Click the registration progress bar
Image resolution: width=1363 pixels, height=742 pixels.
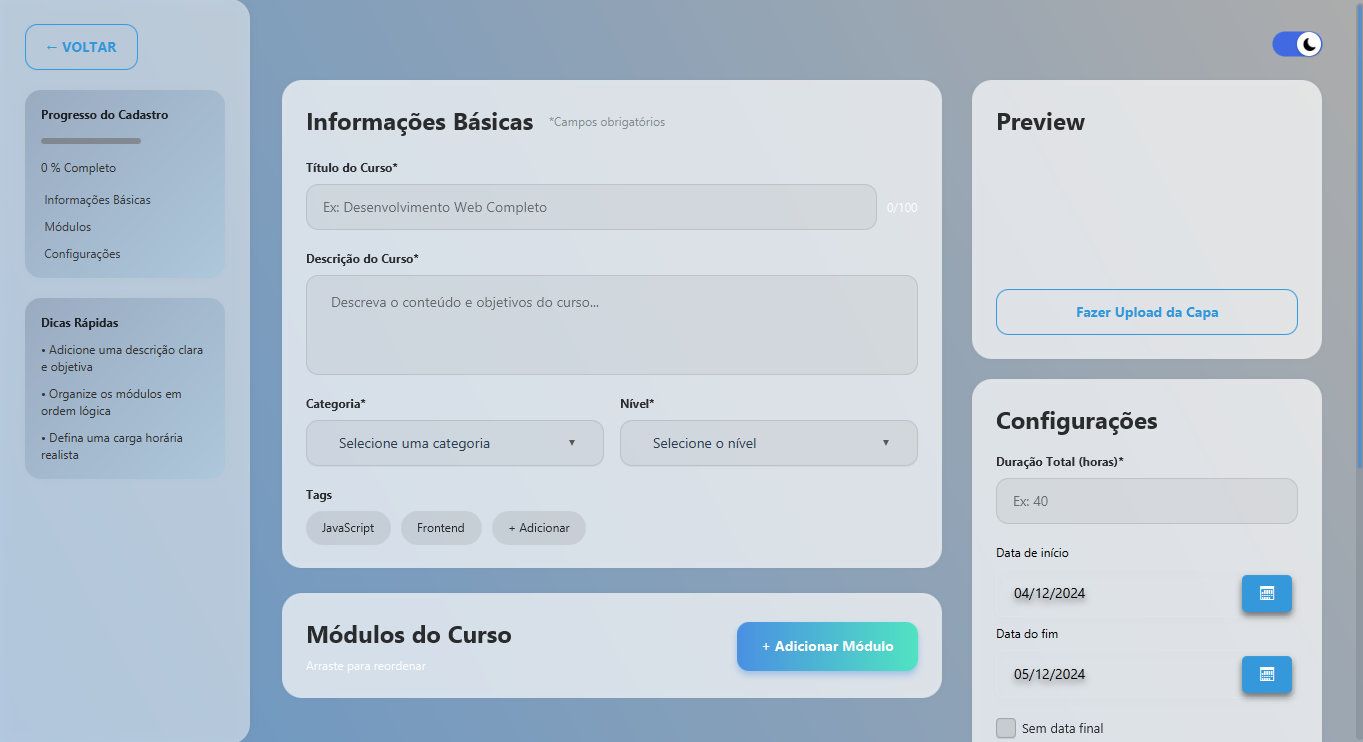click(x=91, y=141)
